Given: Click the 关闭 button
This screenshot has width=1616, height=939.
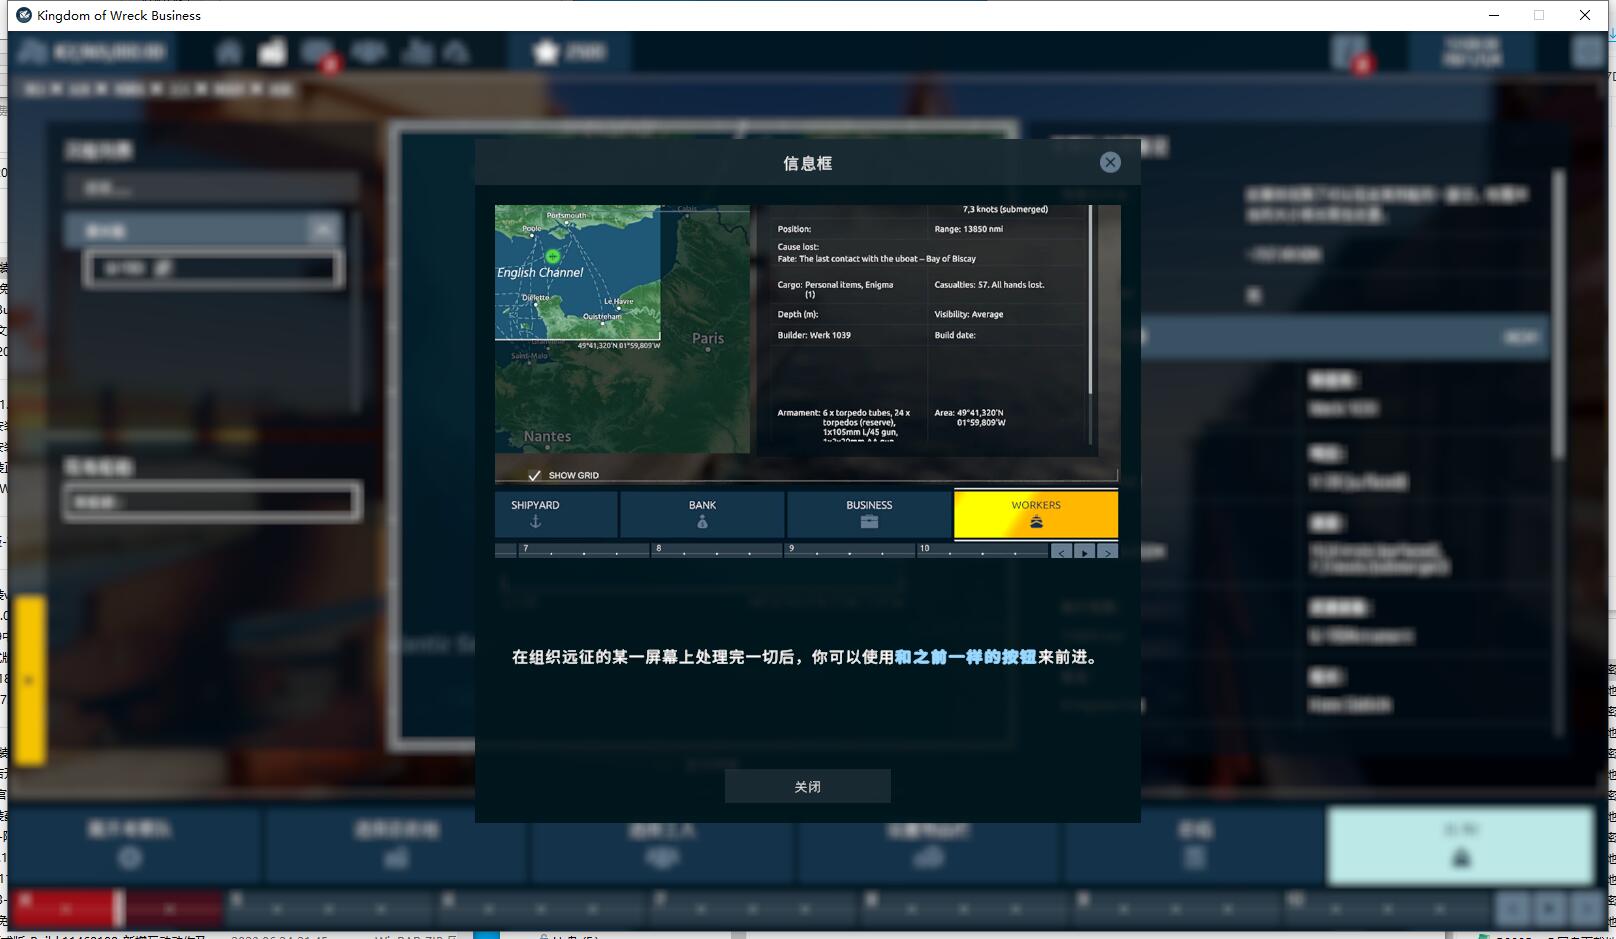Looking at the screenshot, I should (807, 786).
